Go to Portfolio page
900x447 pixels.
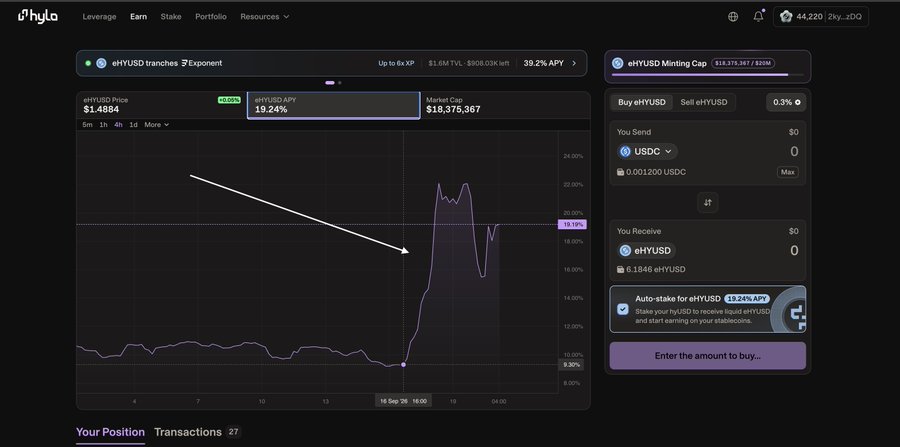tap(211, 17)
